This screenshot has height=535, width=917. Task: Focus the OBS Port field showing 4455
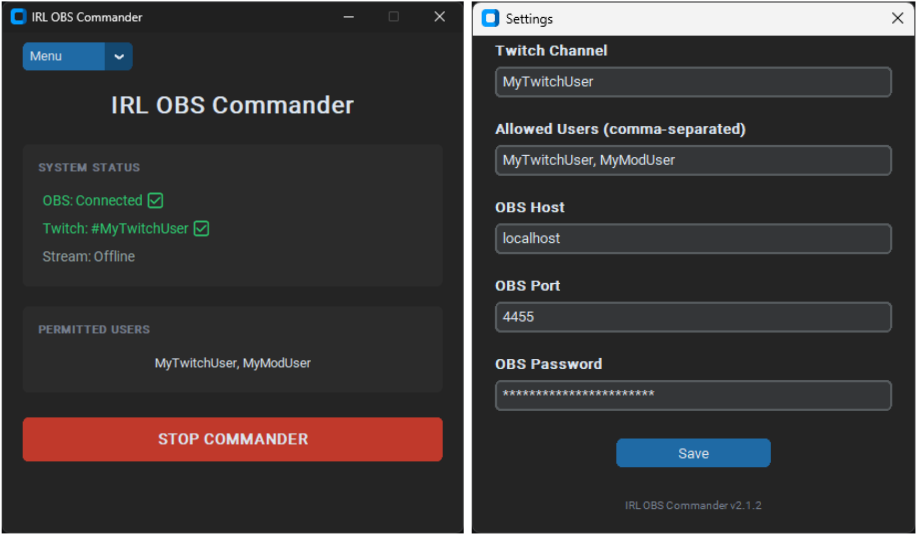click(693, 317)
